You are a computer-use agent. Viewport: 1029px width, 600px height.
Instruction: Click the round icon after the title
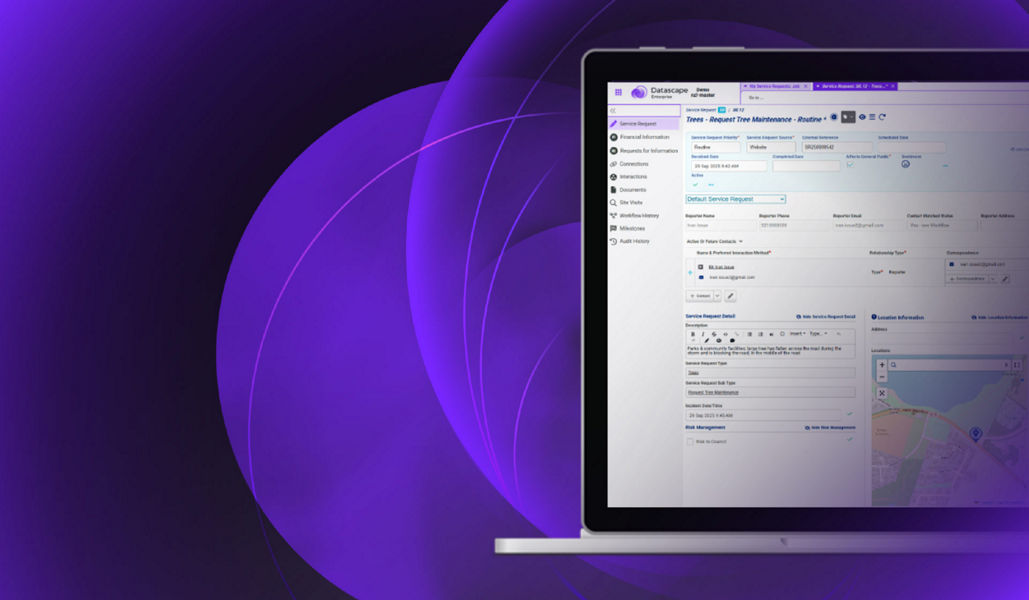834,117
